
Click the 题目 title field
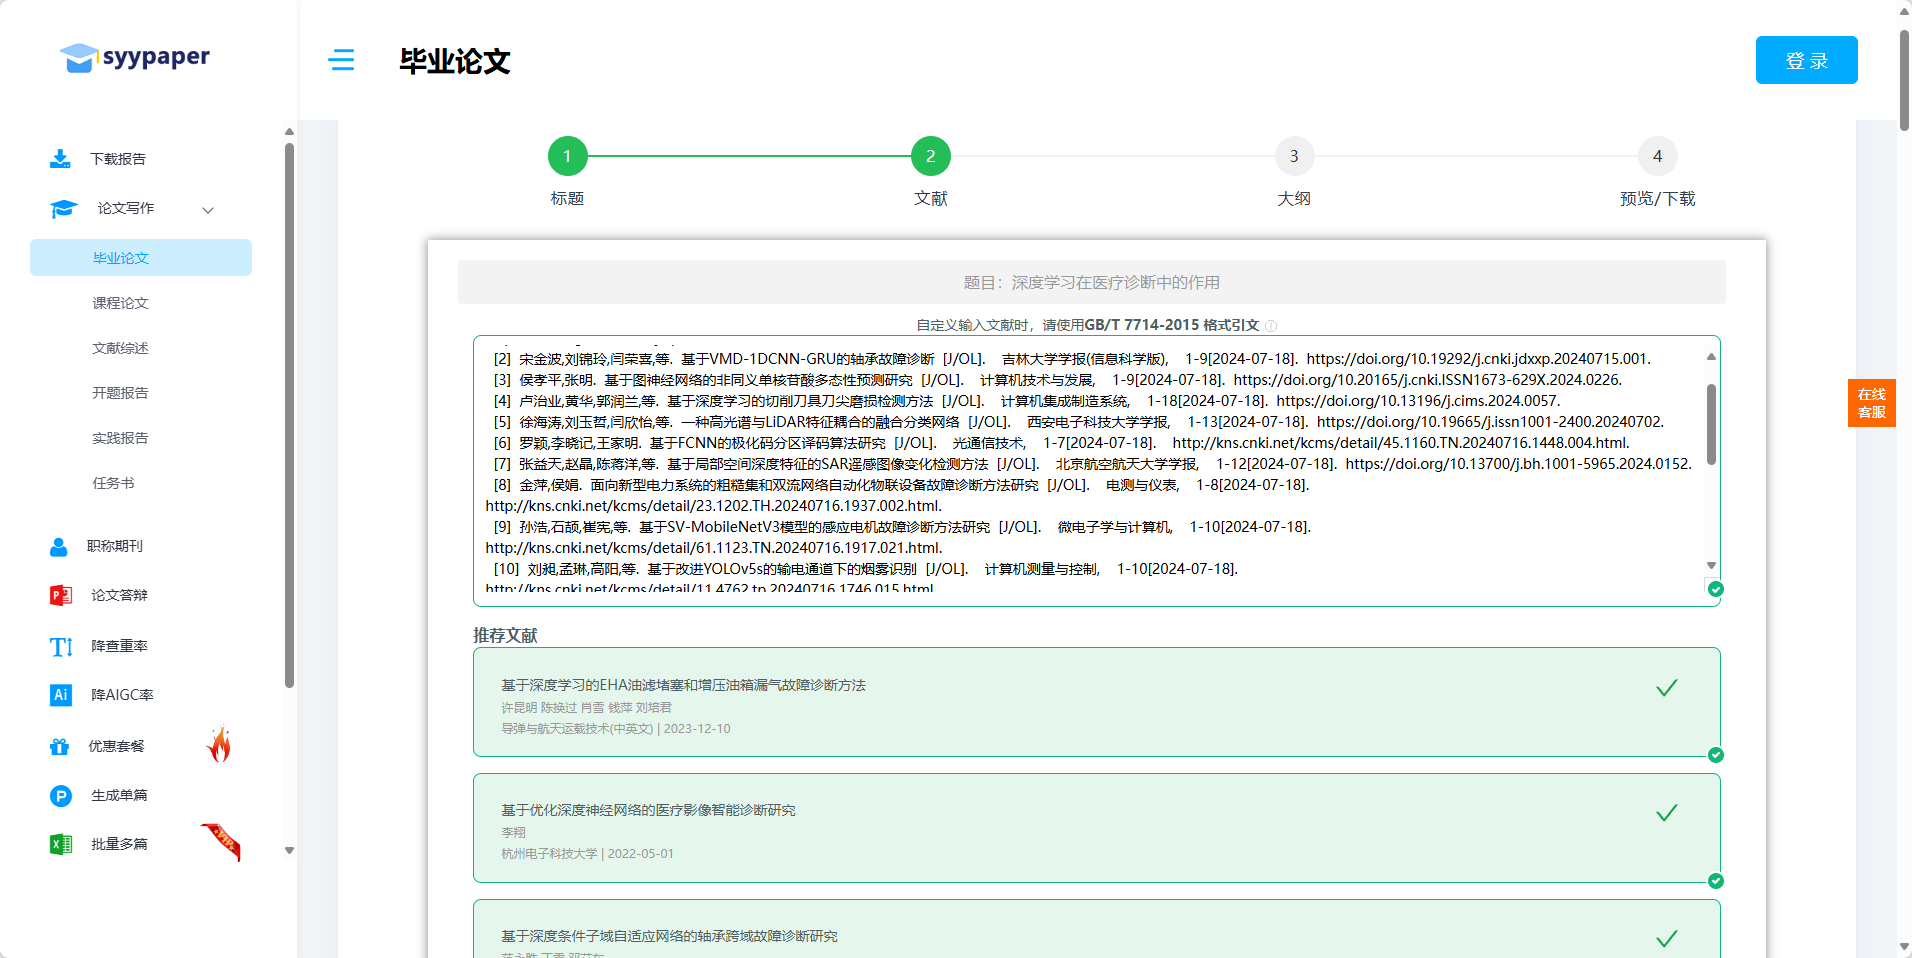(1091, 282)
